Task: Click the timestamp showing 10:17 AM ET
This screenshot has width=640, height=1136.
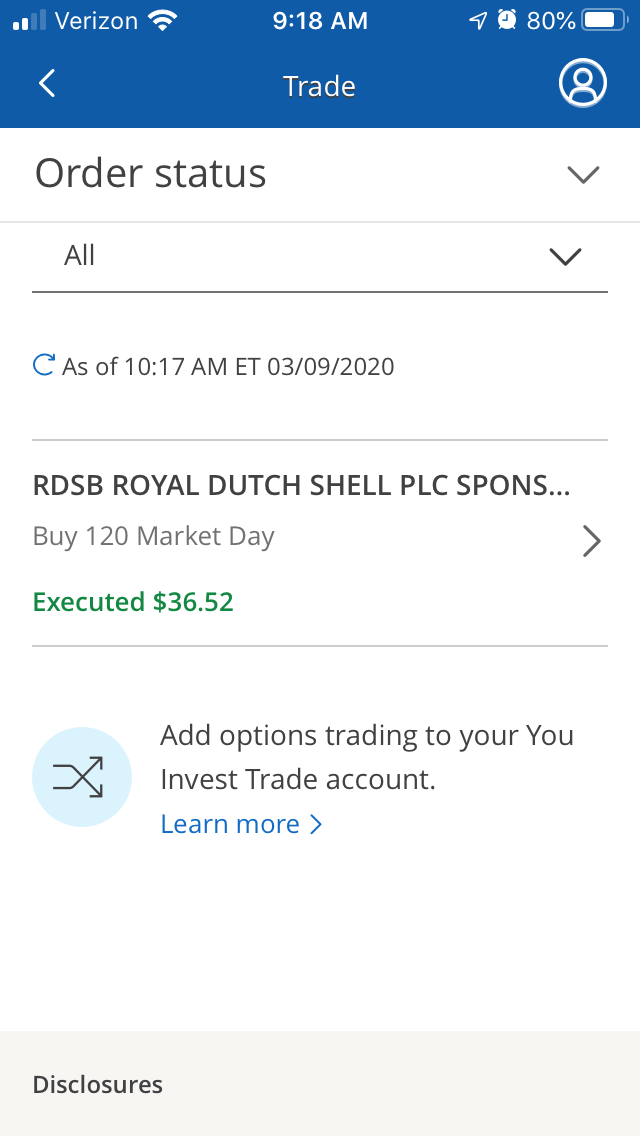Action: tap(229, 366)
